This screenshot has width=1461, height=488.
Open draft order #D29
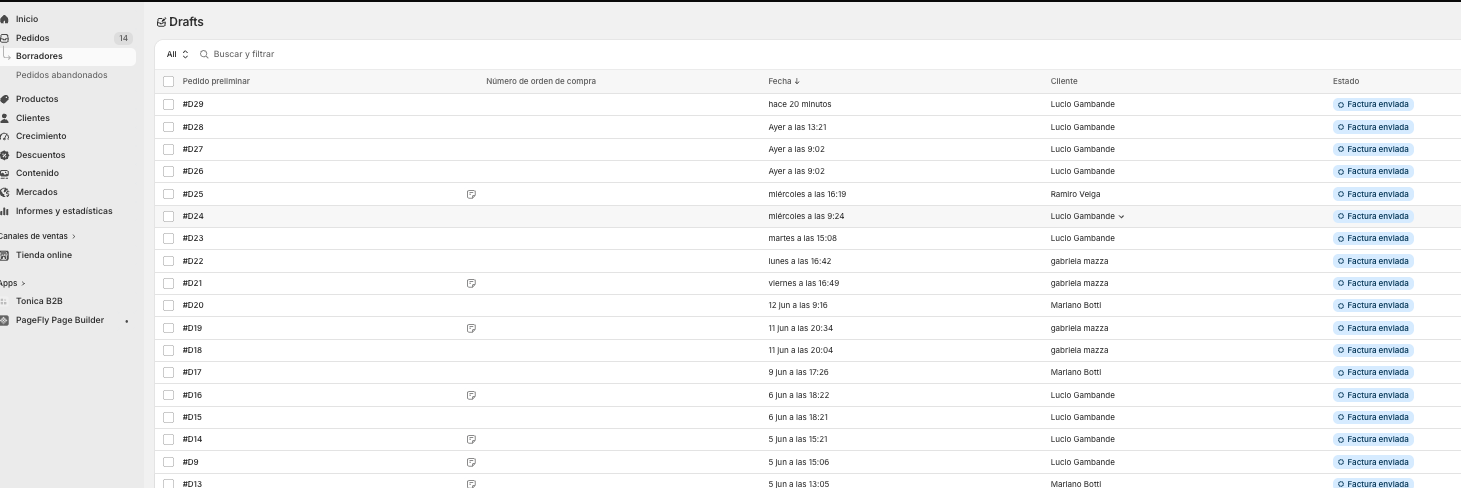pos(193,104)
